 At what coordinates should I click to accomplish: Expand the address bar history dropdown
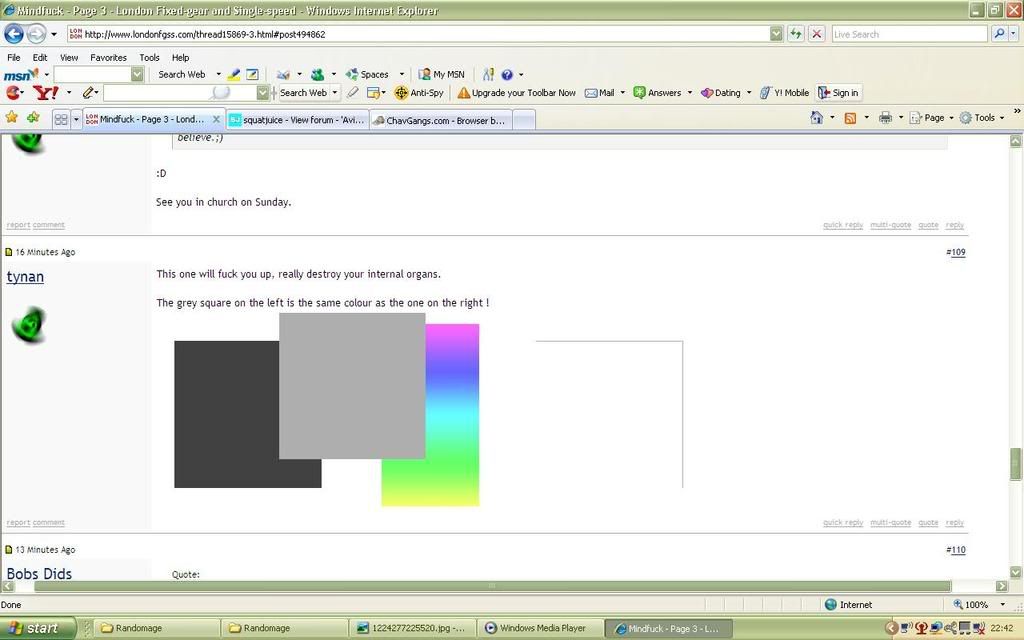coord(776,33)
